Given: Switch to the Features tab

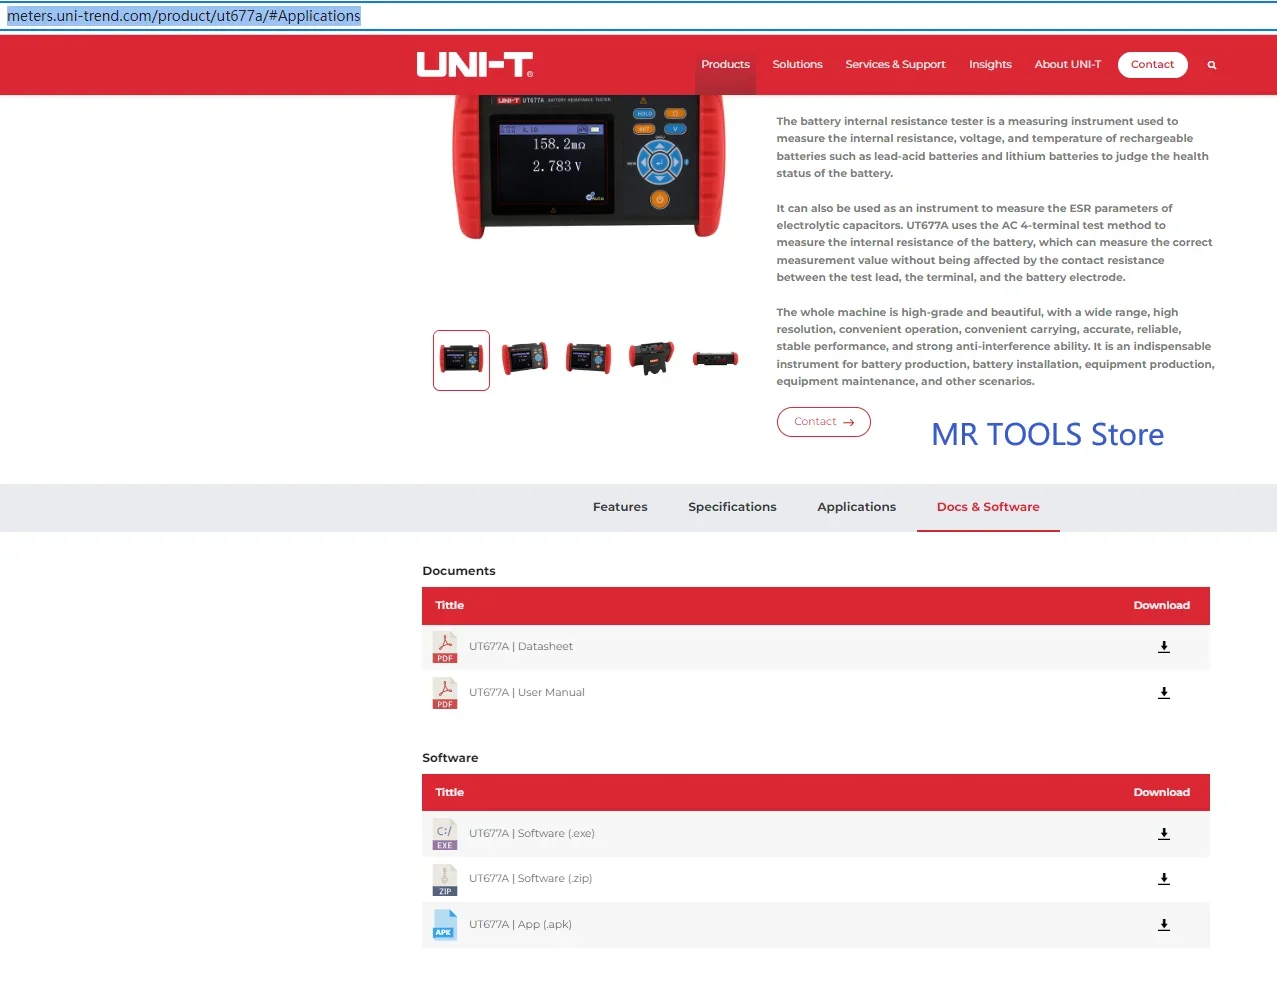Looking at the screenshot, I should pos(620,507).
